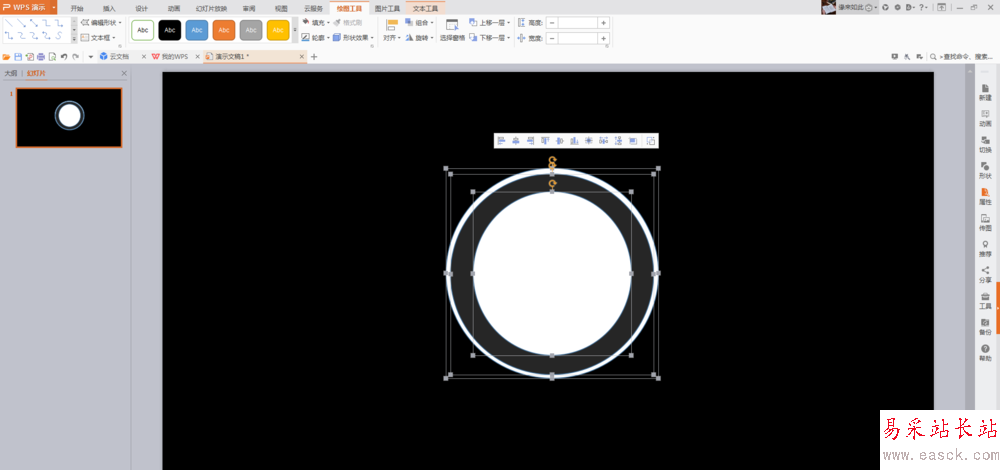Open the 动画 sidebar panel

coord(985,119)
